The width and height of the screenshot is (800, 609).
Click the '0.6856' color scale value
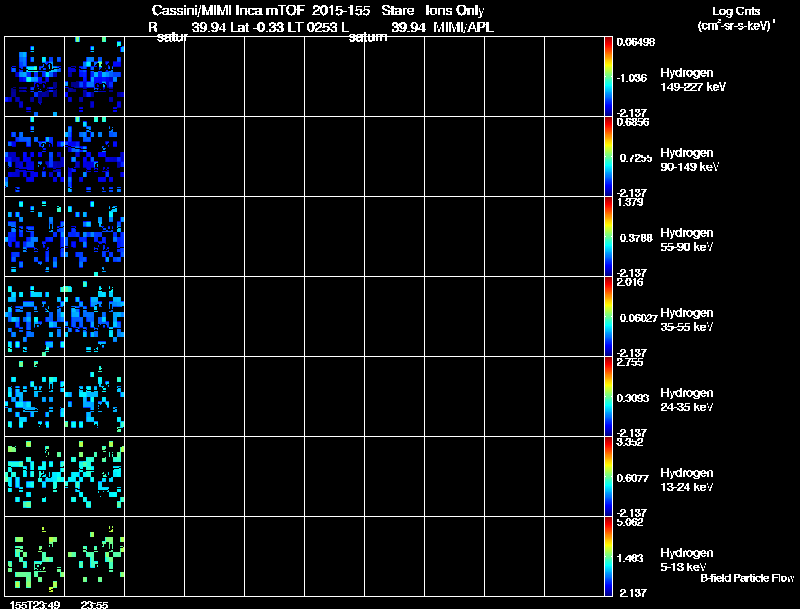633,122
